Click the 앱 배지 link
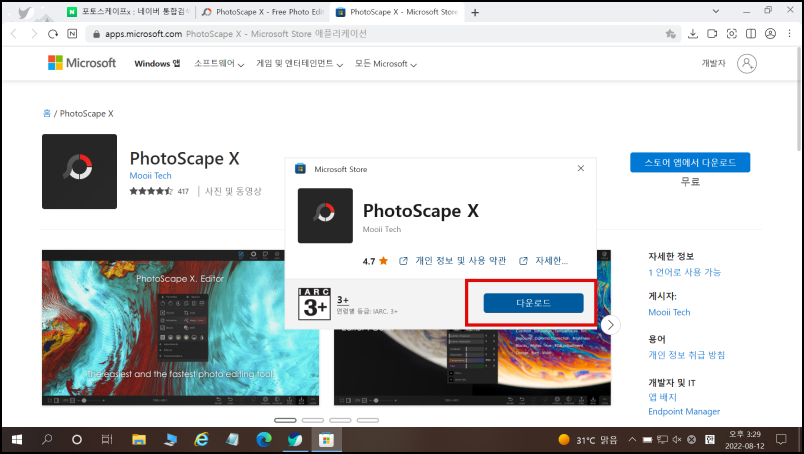Image resolution: width=804 pixels, height=454 pixels. coord(662,397)
